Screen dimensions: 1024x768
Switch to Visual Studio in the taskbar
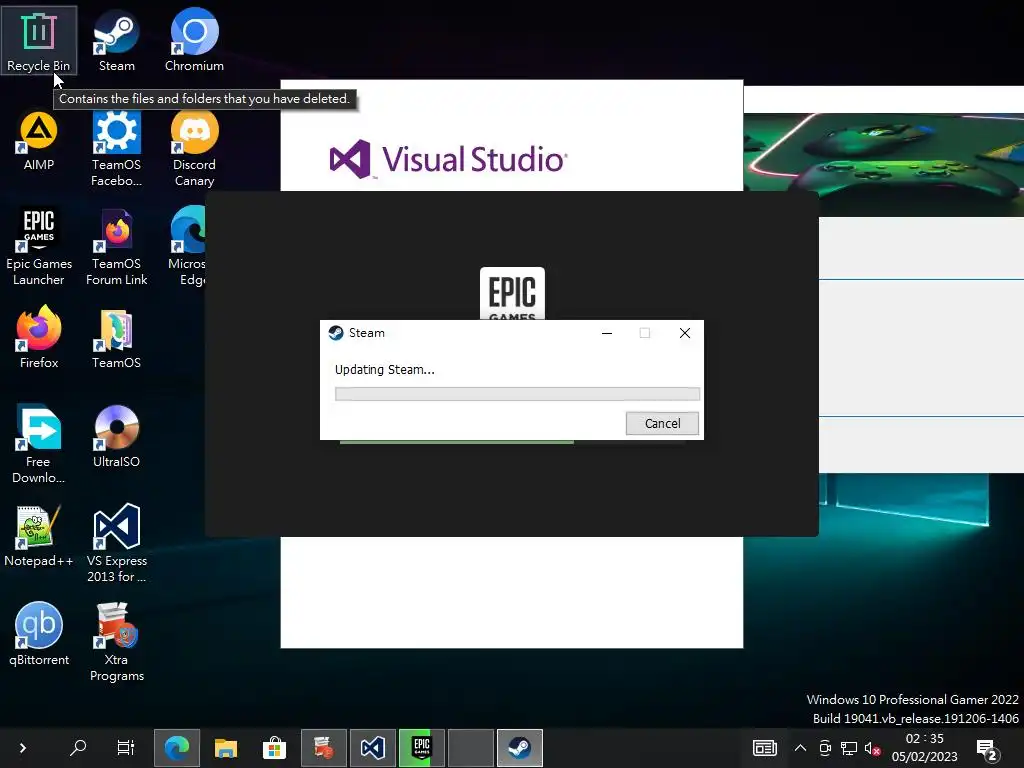pos(373,748)
